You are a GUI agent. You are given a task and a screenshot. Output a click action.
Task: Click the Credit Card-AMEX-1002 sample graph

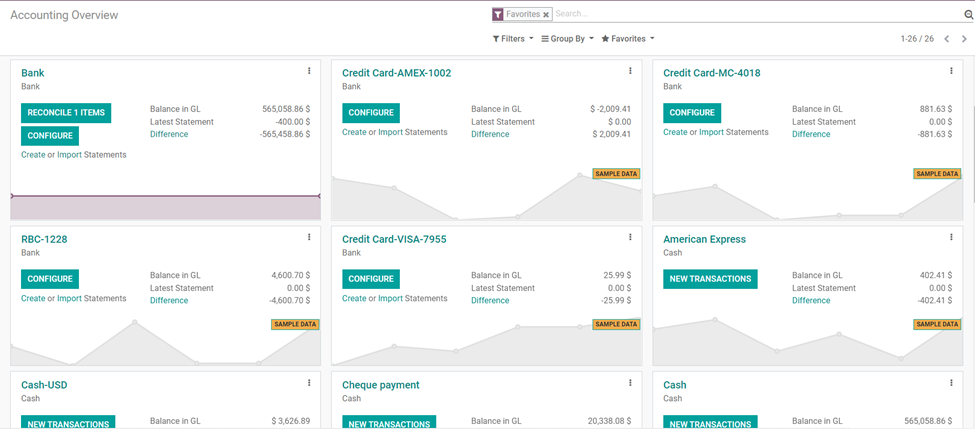tap(486, 196)
